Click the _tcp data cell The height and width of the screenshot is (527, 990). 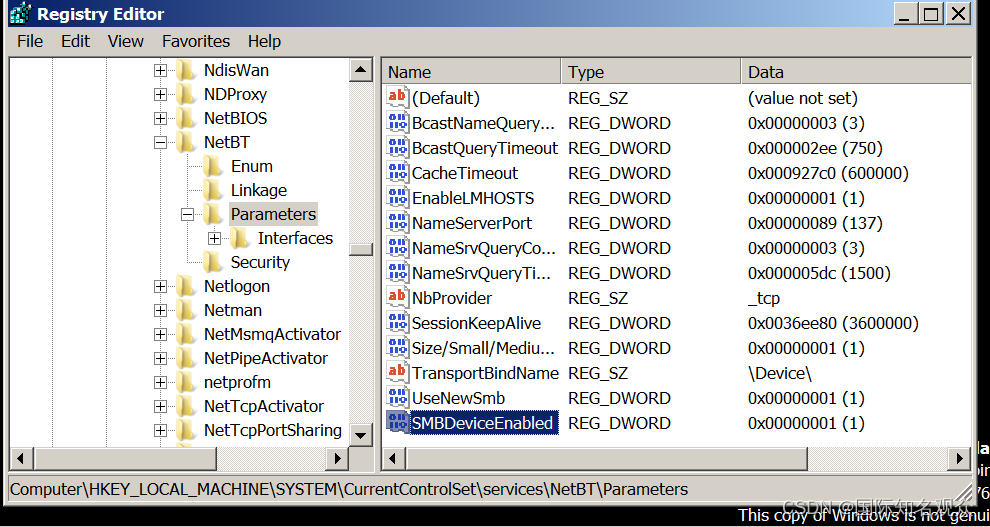click(x=763, y=298)
